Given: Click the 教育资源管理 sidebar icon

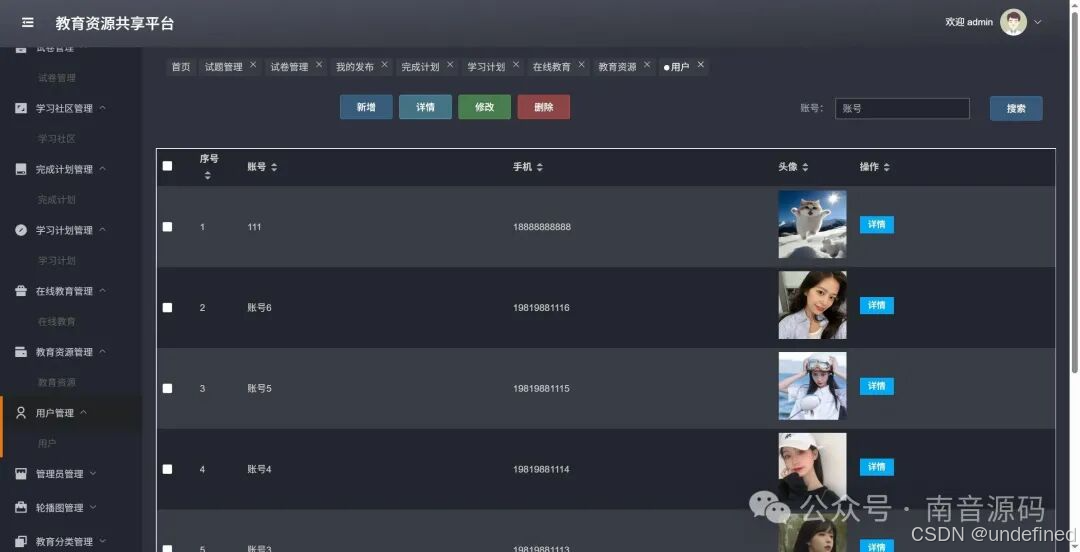Looking at the screenshot, I should (21, 351).
